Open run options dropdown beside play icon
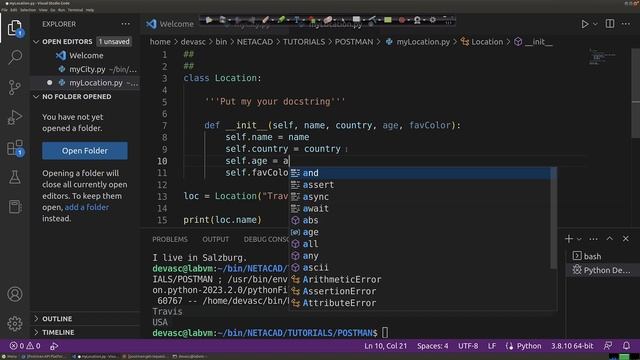Image resolution: width=640 pixels, height=360 pixels. click(x=595, y=24)
